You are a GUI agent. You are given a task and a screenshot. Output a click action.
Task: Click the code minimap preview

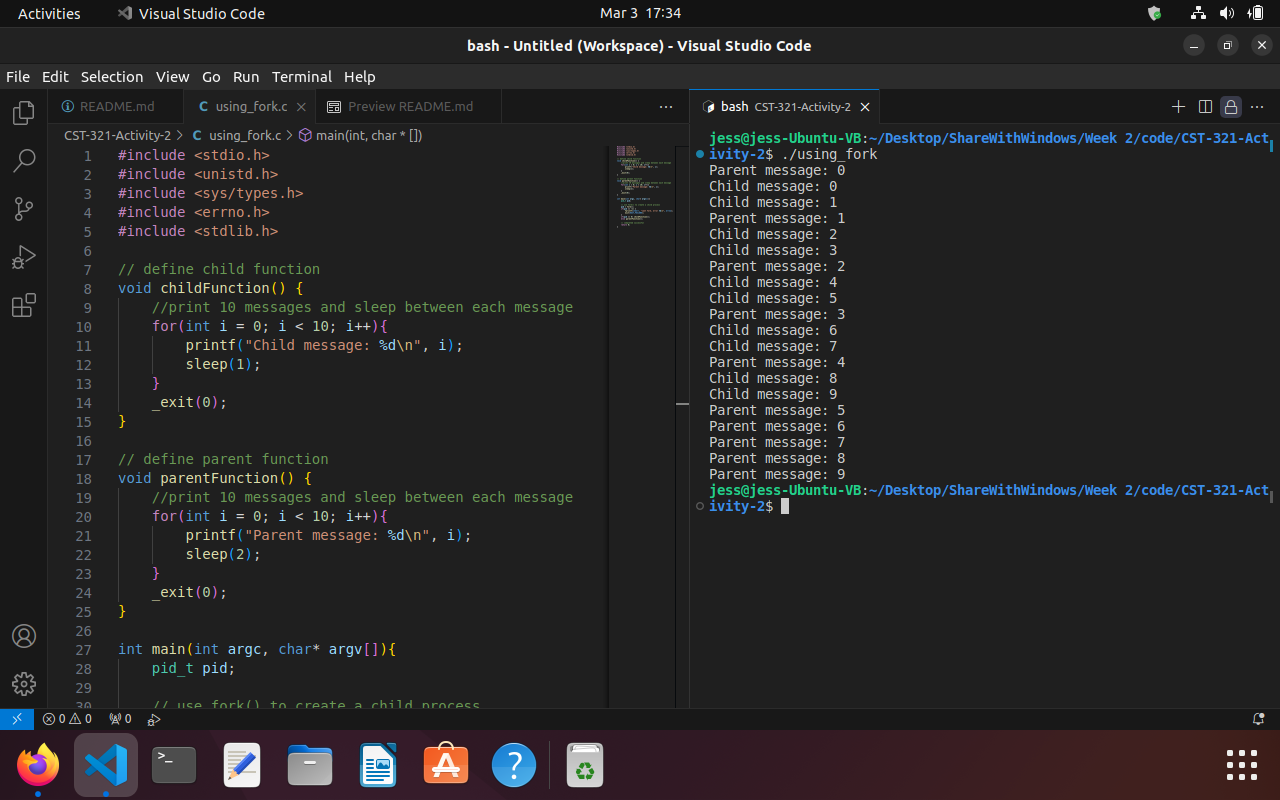(x=643, y=187)
